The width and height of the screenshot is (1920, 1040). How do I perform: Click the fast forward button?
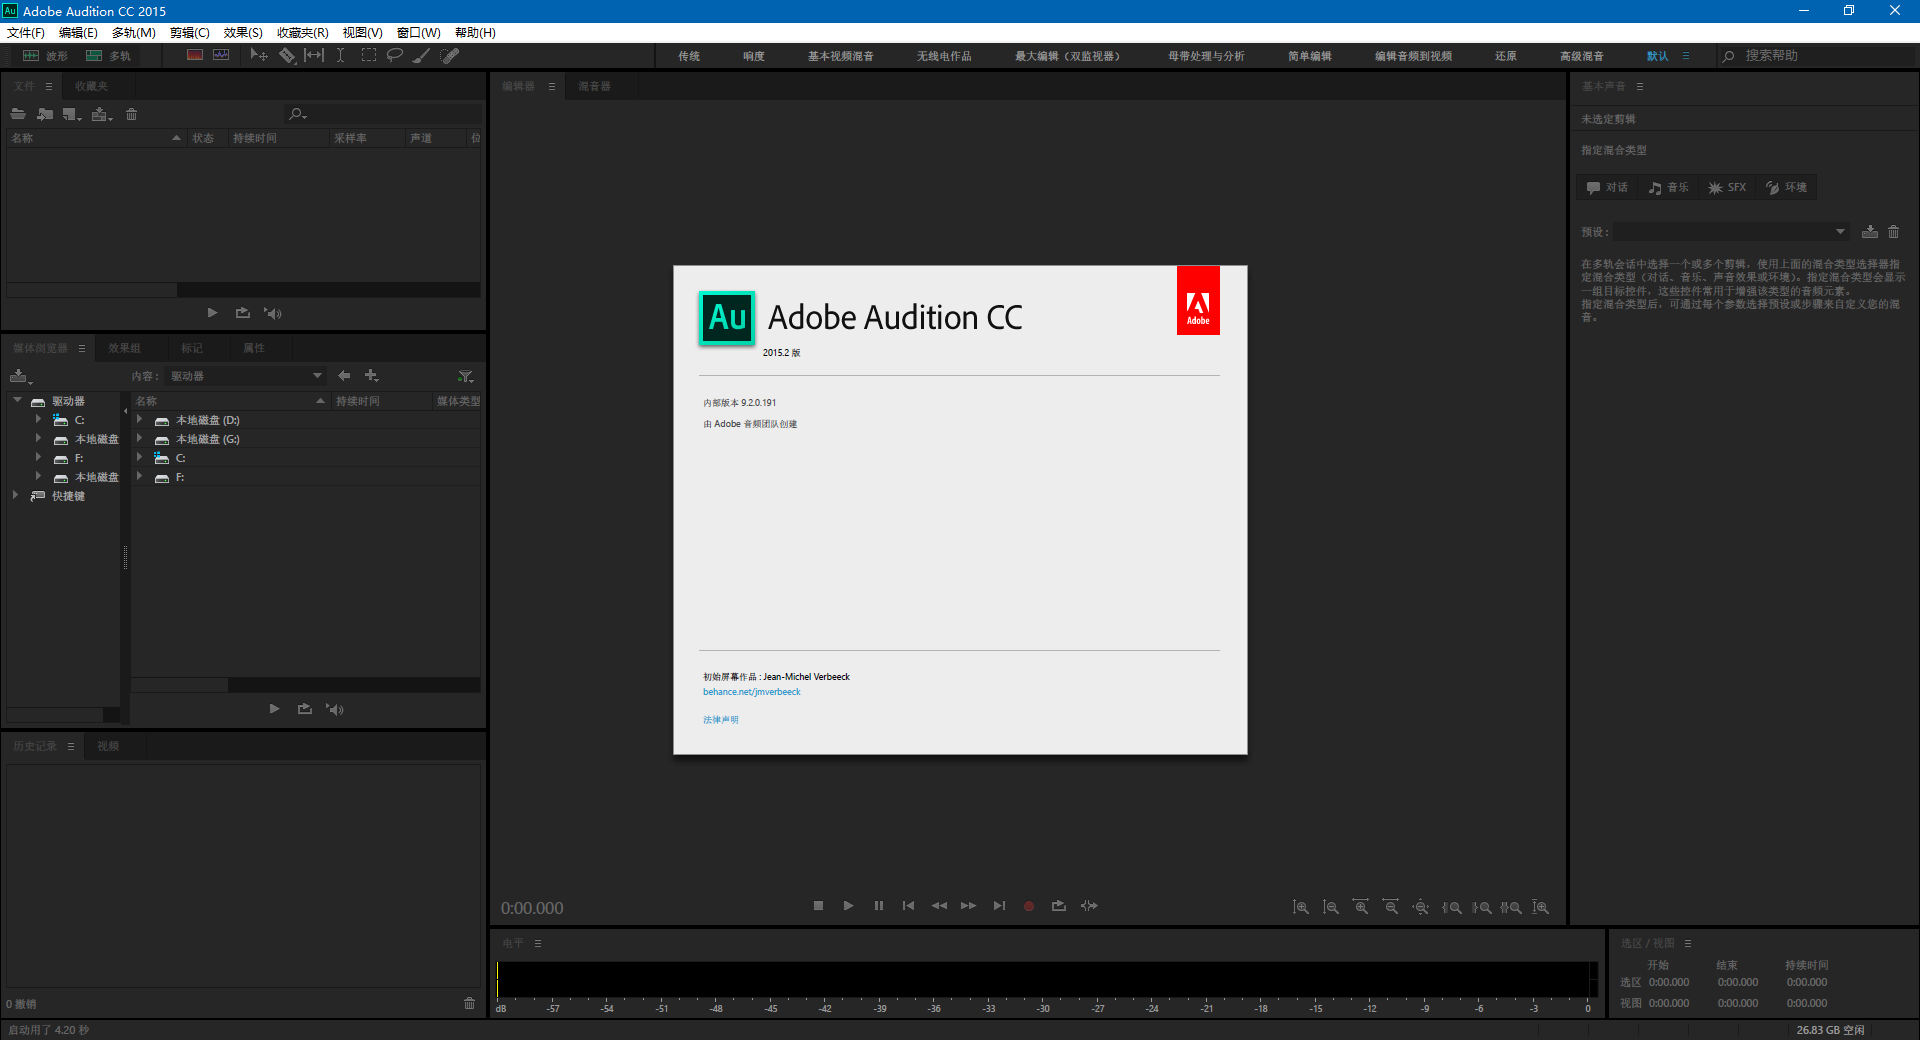click(968, 906)
